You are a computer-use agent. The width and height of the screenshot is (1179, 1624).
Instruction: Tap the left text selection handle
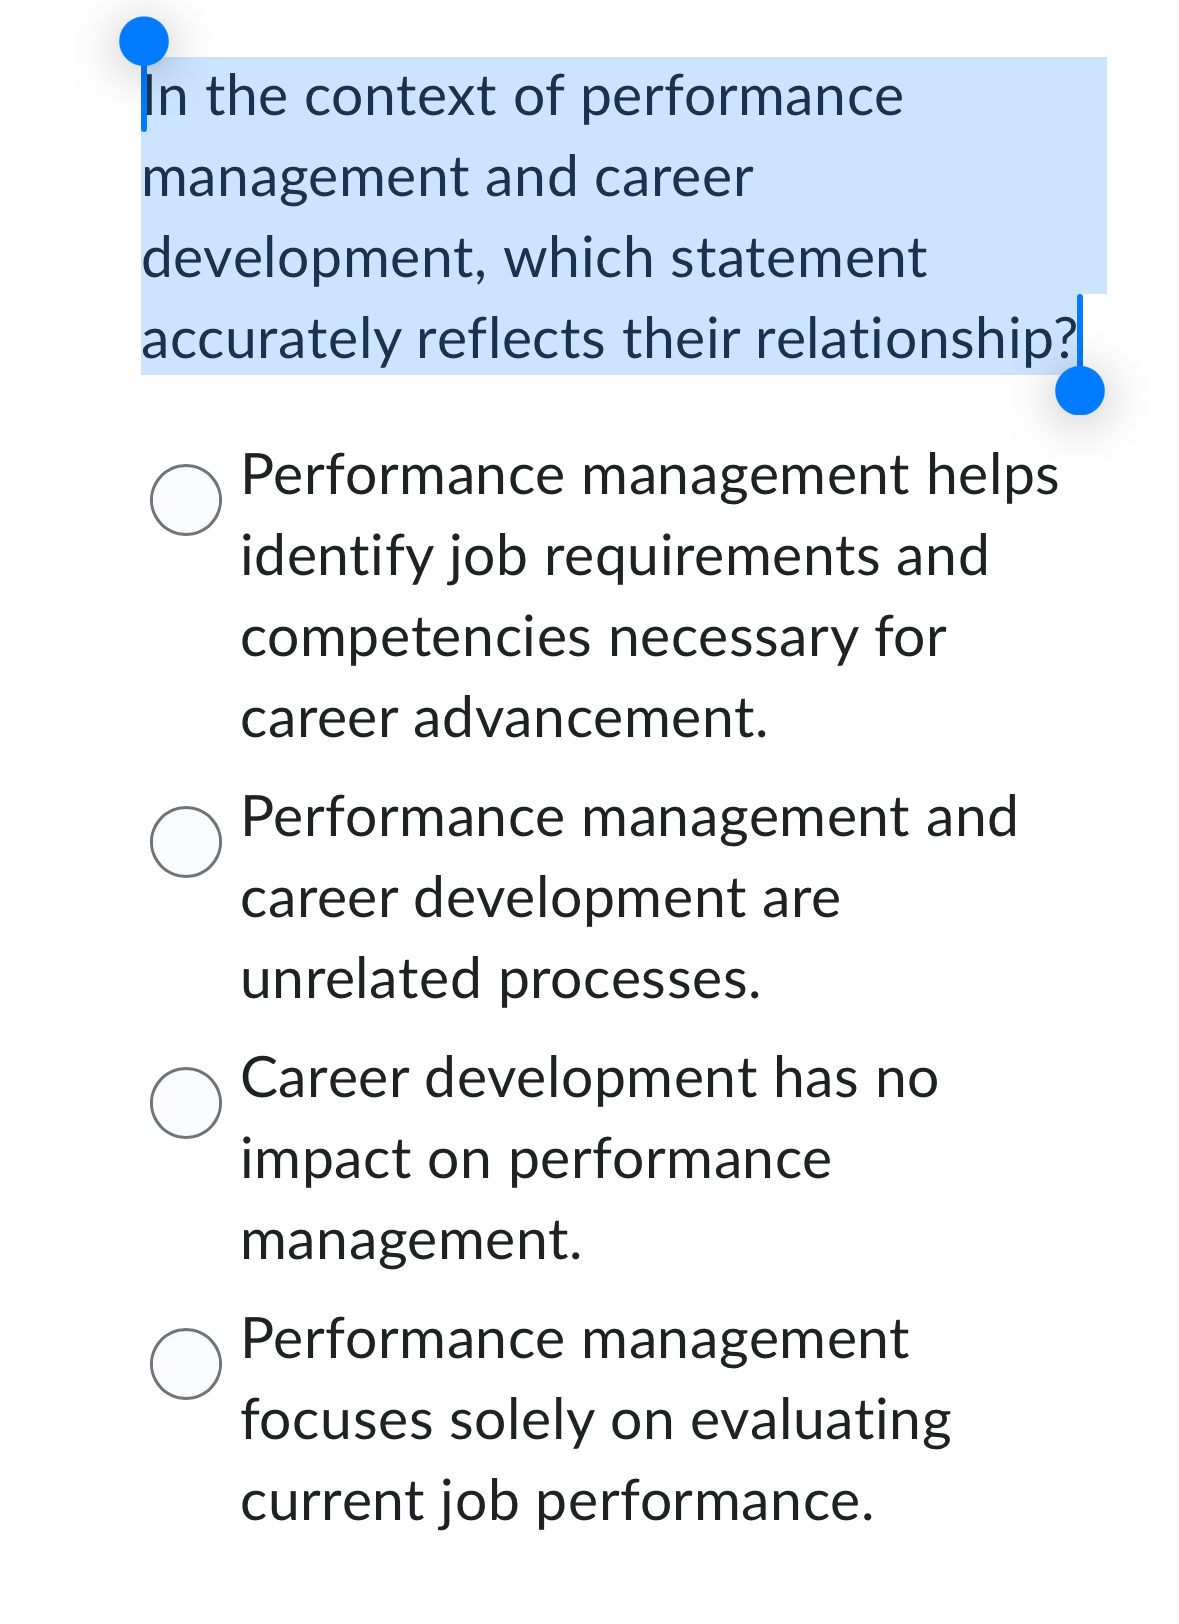142,42
